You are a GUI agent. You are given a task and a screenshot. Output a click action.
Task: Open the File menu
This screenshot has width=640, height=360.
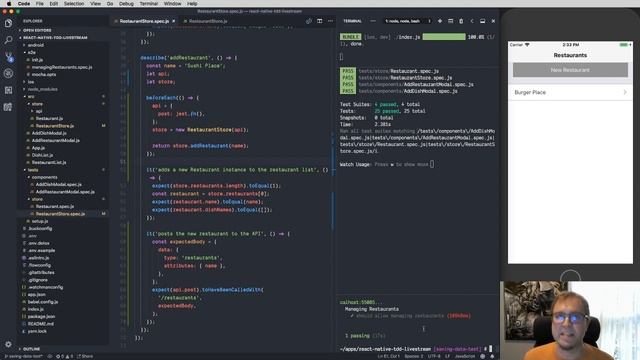click(x=40, y=3)
